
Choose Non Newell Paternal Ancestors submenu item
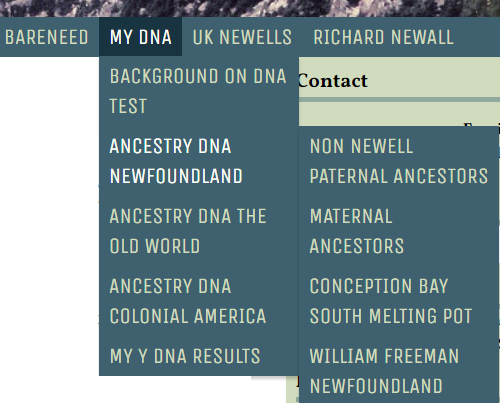(399, 161)
